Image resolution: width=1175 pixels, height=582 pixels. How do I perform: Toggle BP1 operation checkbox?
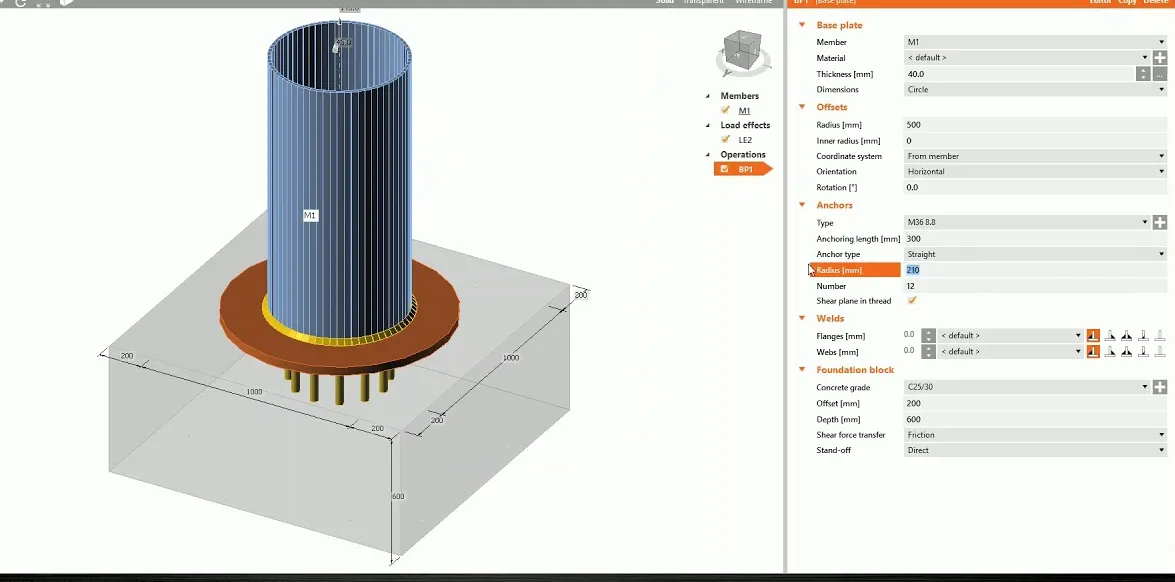coord(725,169)
